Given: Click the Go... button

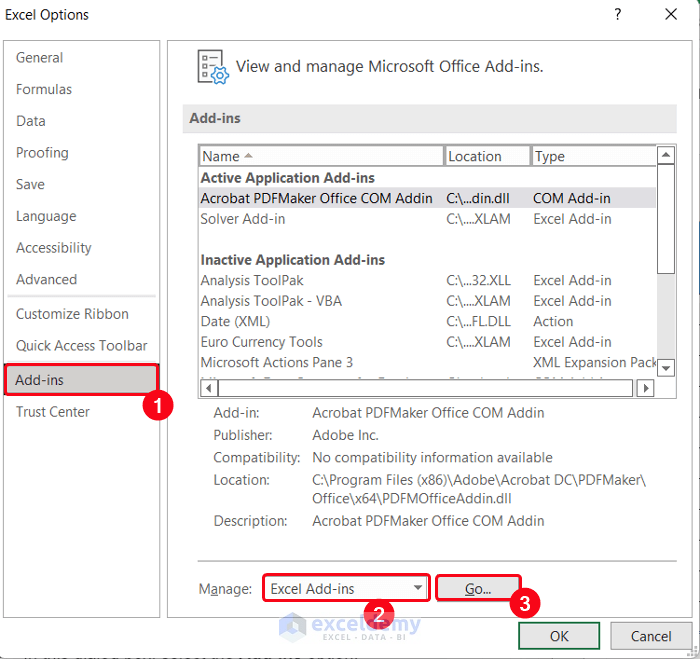Looking at the screenshot, I should (x=478, y=588).
